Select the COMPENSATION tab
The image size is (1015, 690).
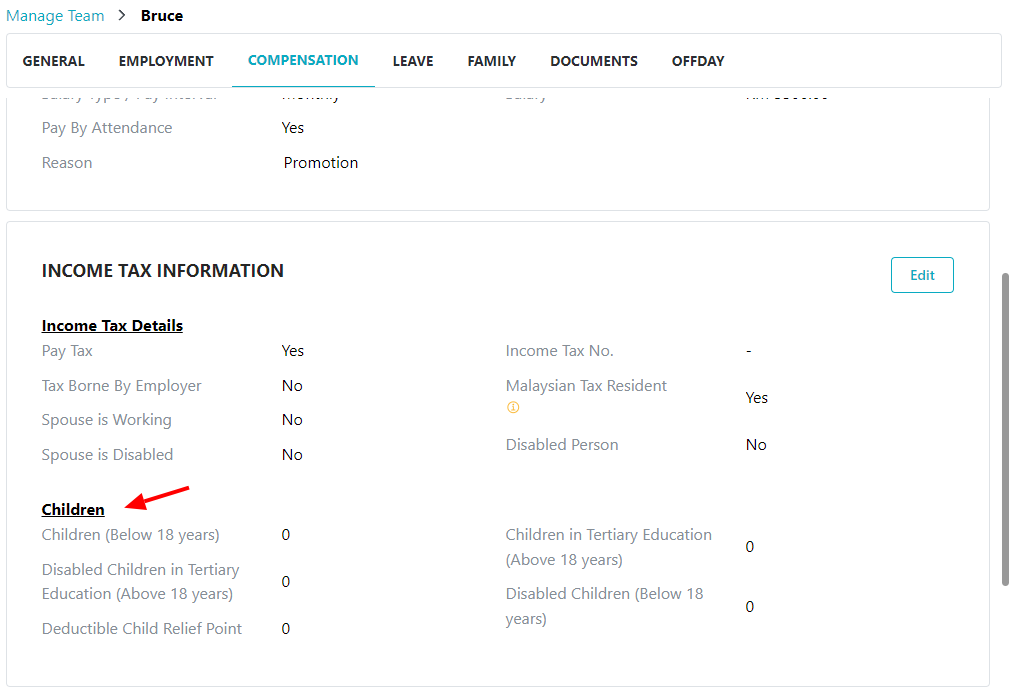303,60
